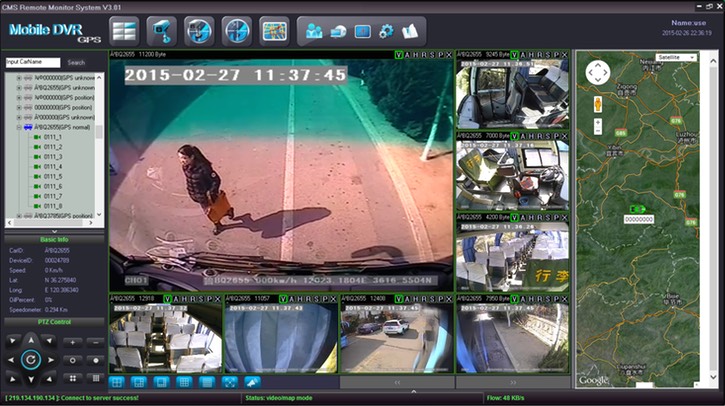Click the GPS compass toolbar icon
The image size is (725, 406).
[236, 30]
